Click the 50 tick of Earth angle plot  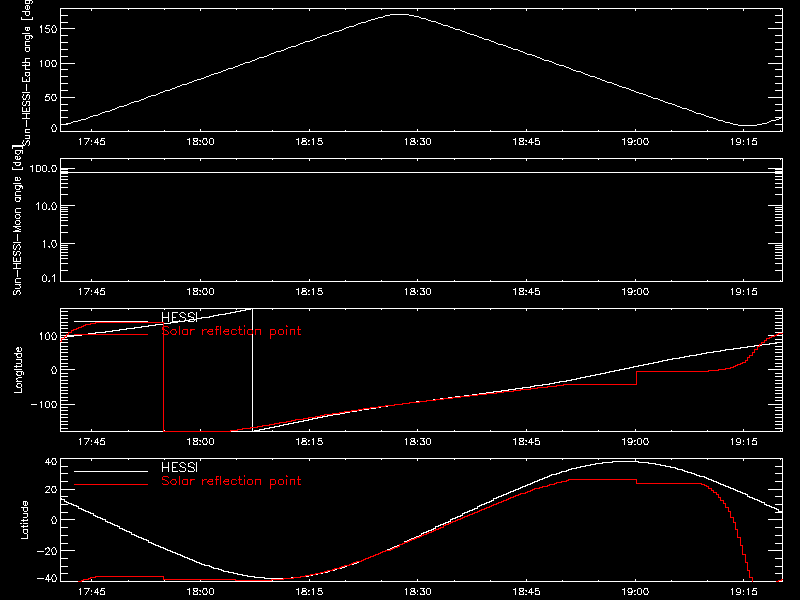point(51,97)
